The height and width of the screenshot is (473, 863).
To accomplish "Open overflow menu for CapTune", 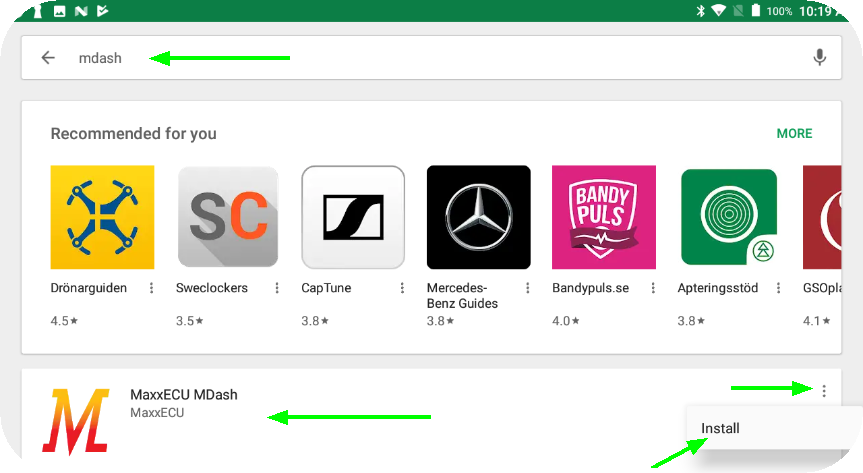I will pos(402,288).
